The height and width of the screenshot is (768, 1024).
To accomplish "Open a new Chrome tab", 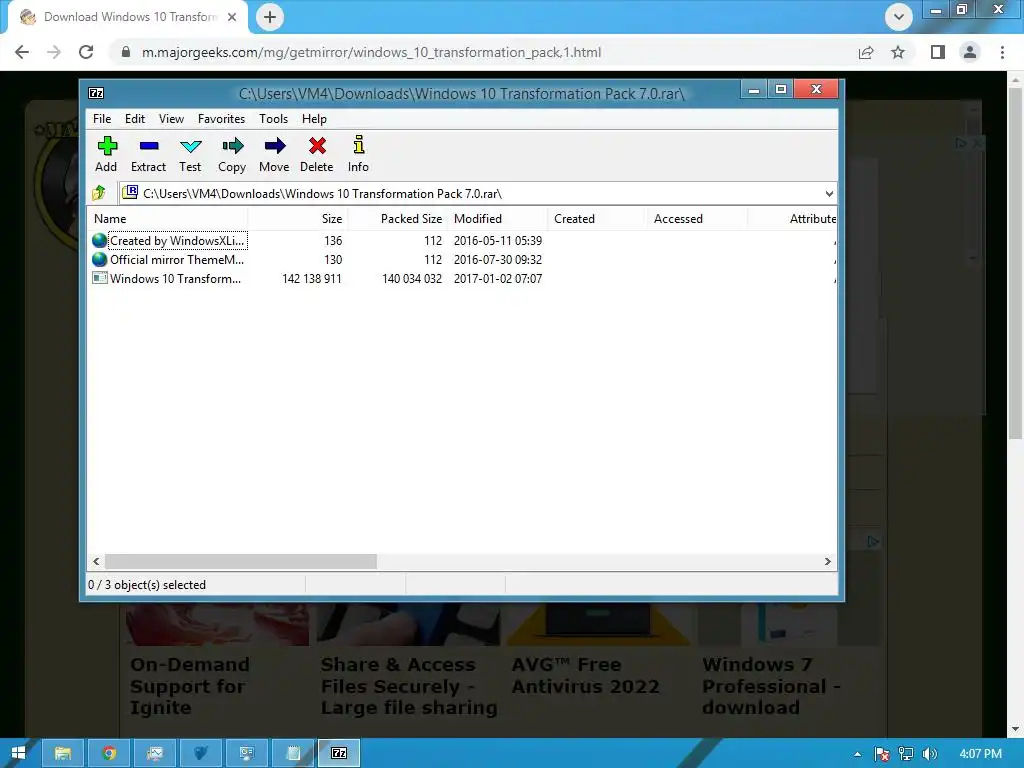I will pos(270,18).
